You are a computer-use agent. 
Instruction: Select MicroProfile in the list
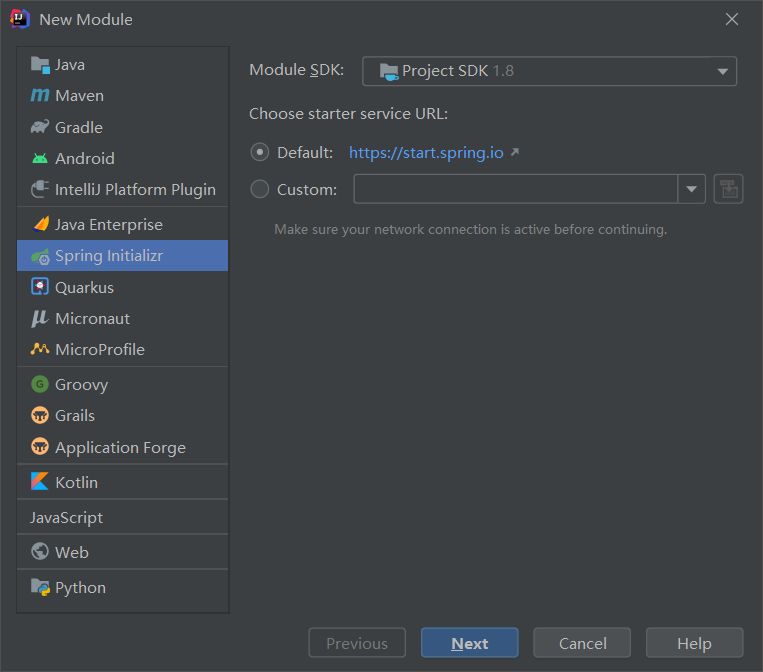click(123, 349)
